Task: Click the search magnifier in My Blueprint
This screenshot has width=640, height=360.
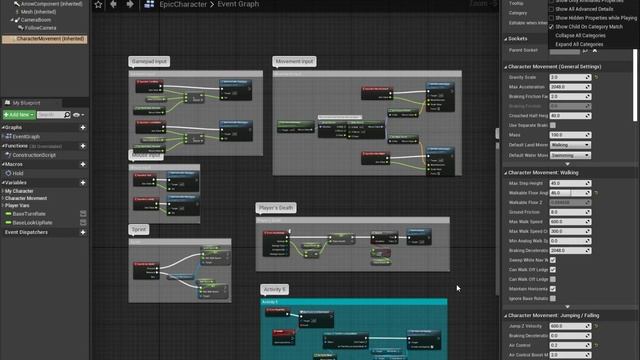Action: tap(67, 115)
